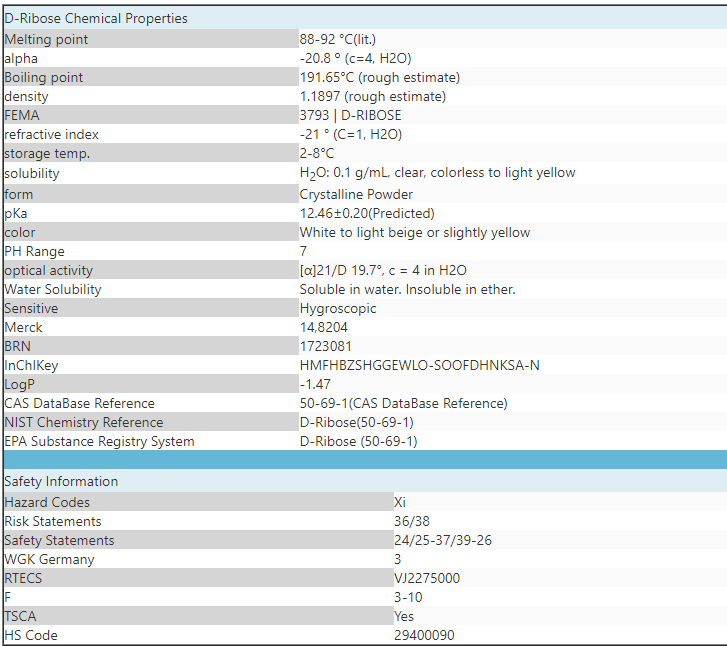Select the Hazard Codes value Xi
Image resolution: width=727 pixels, height=646 pixels.
pos(400,502)
